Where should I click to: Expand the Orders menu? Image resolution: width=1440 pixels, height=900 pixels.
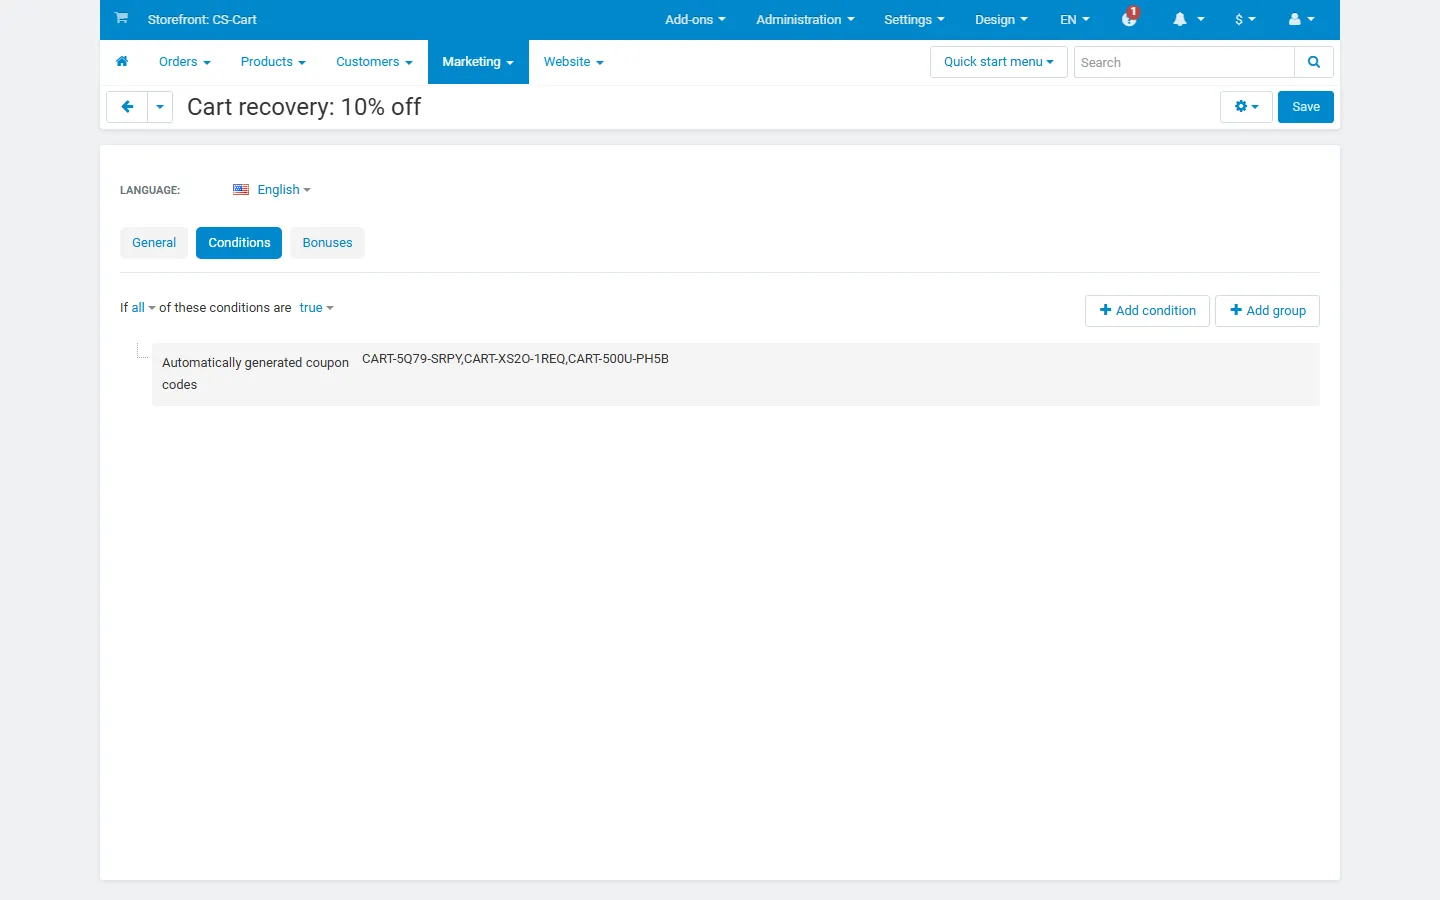click(185, 62)
